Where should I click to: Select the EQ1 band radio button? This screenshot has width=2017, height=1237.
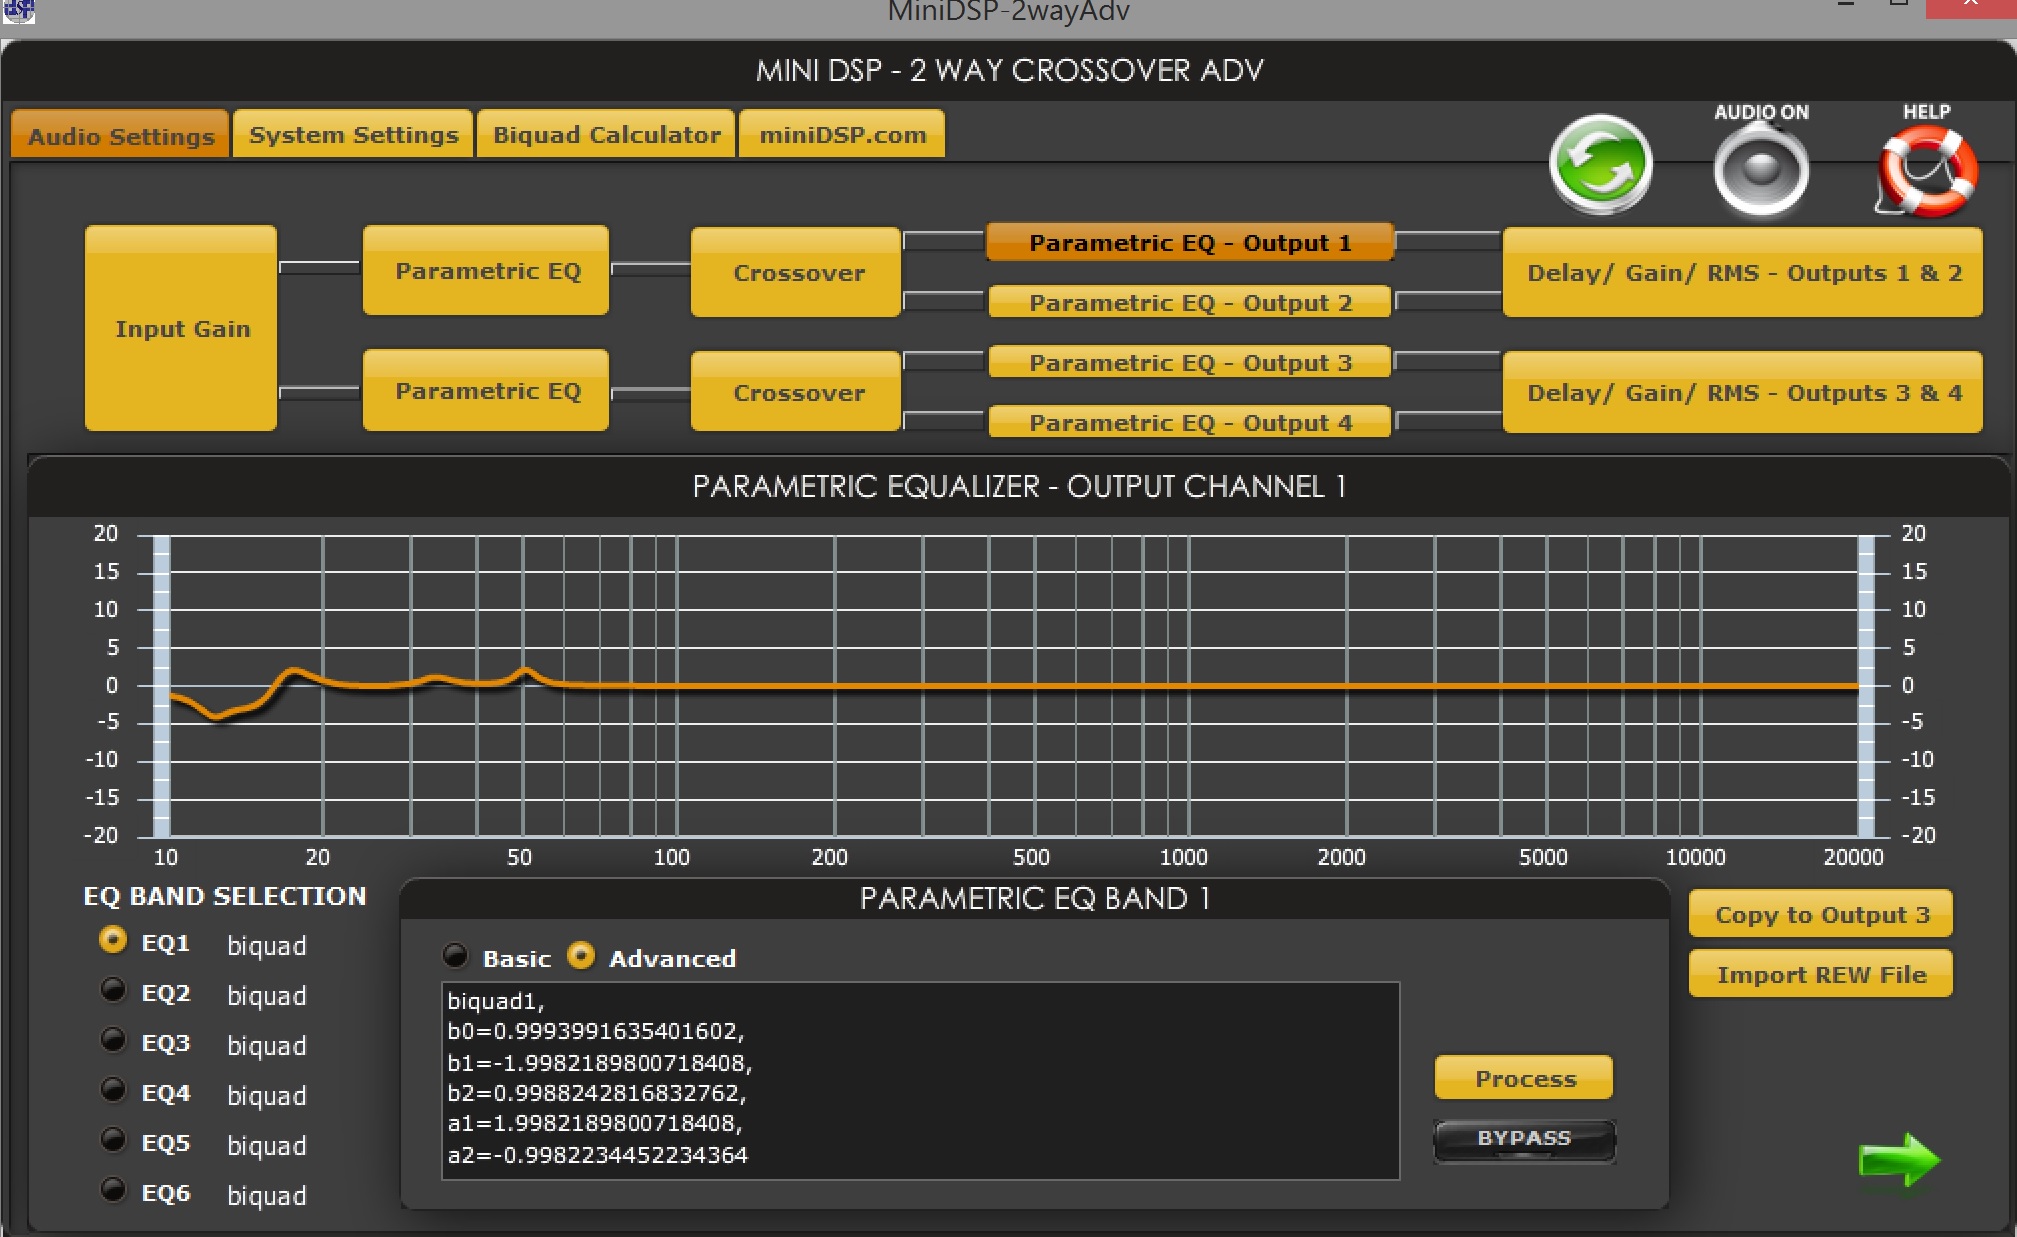[113, 941]
